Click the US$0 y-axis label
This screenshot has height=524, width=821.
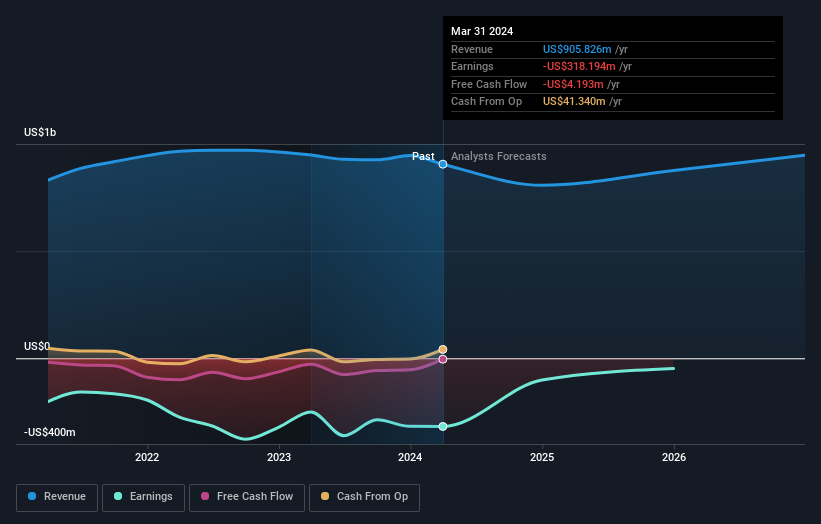37,346
